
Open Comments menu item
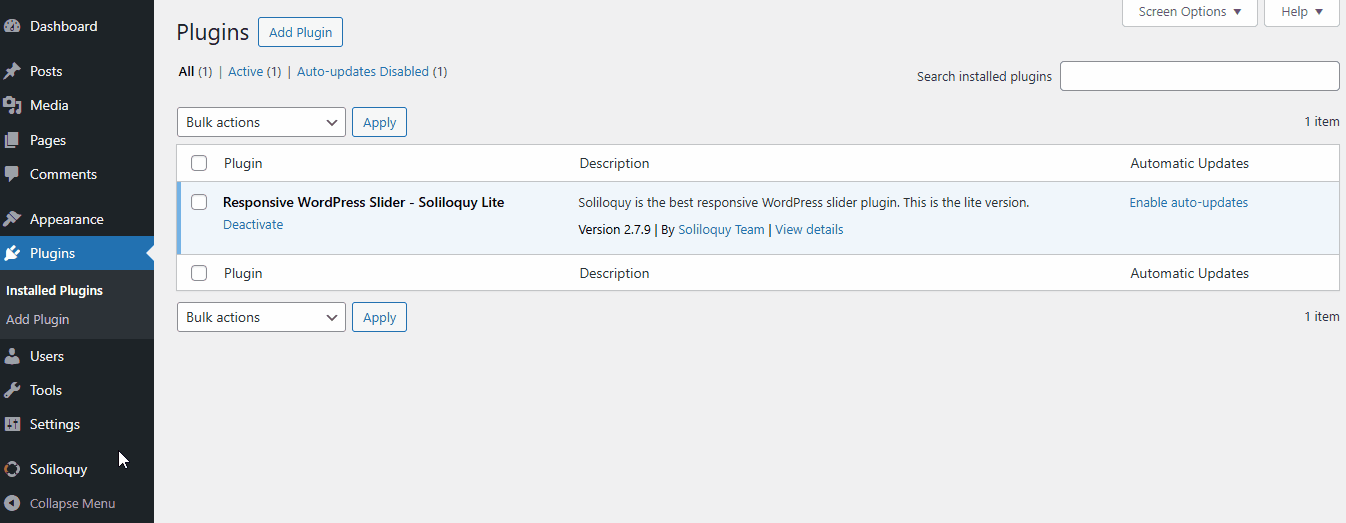click(x=77, y=174)
